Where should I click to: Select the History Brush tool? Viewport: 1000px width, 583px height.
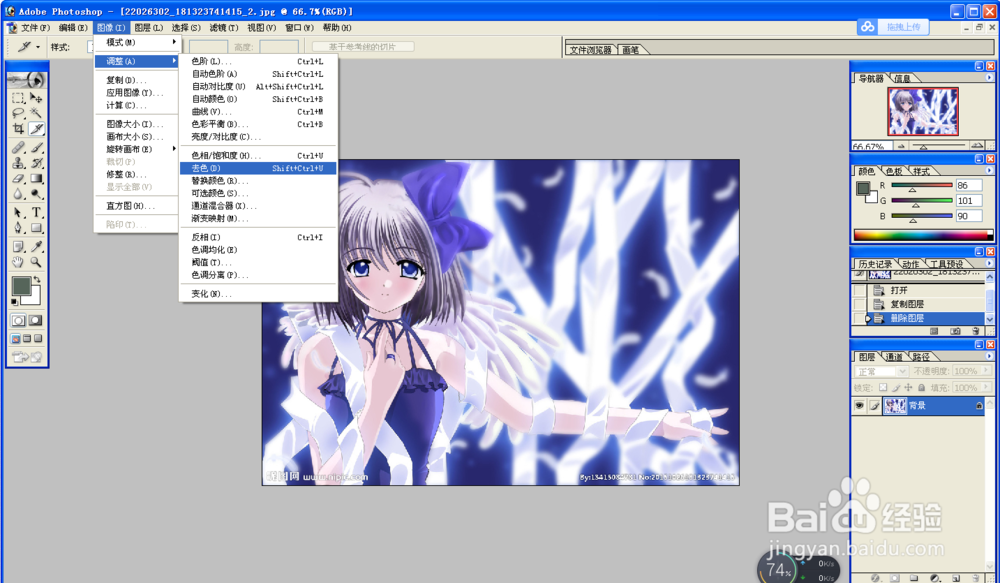click(x=36, y=163)
